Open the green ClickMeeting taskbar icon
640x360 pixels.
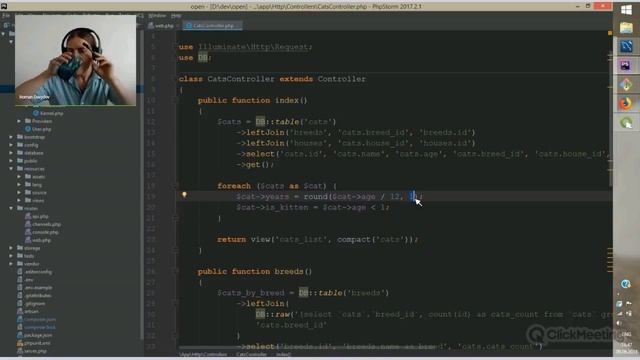click(x=626, y=122)
